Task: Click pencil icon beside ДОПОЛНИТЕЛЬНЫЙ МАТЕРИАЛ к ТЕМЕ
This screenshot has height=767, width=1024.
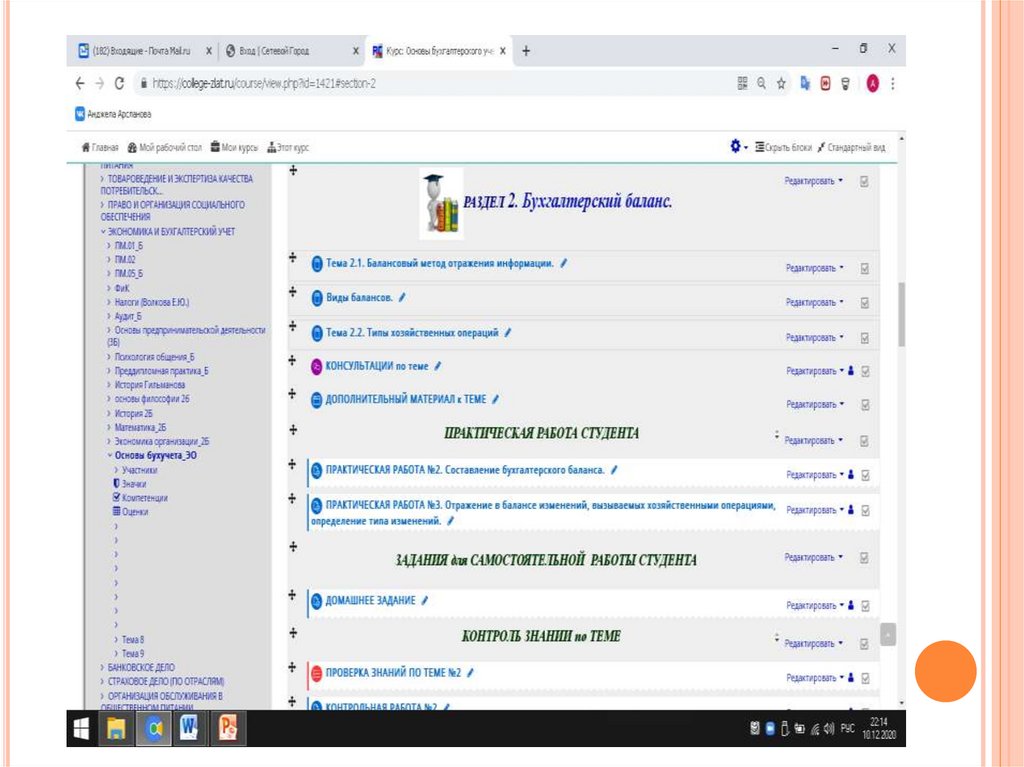Action: [x=495, y=399]
